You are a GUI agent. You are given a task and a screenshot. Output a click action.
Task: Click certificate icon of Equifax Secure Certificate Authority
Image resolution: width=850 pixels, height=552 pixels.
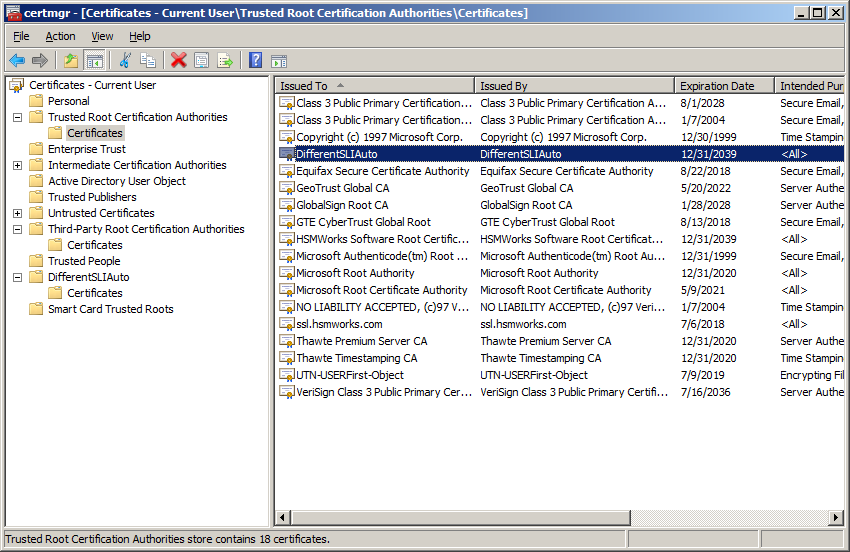pos(287,171)
